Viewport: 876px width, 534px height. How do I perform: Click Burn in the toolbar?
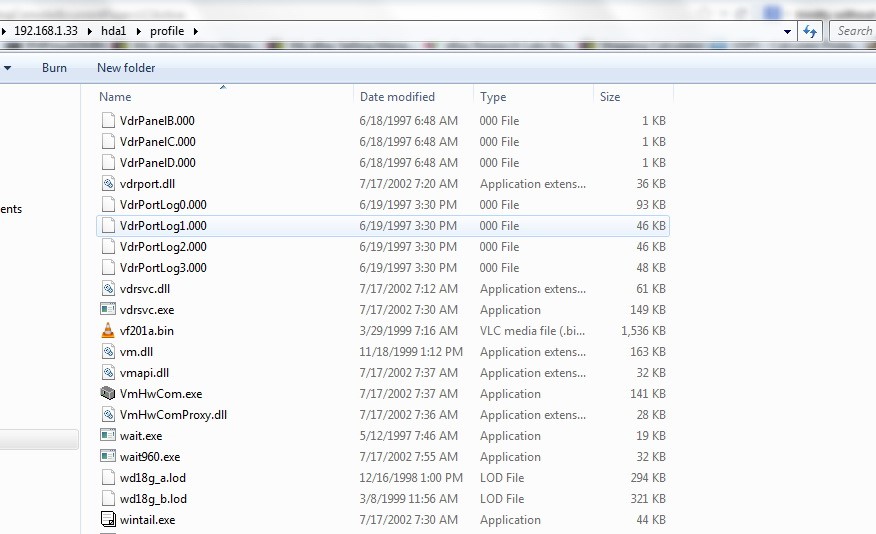55,68
